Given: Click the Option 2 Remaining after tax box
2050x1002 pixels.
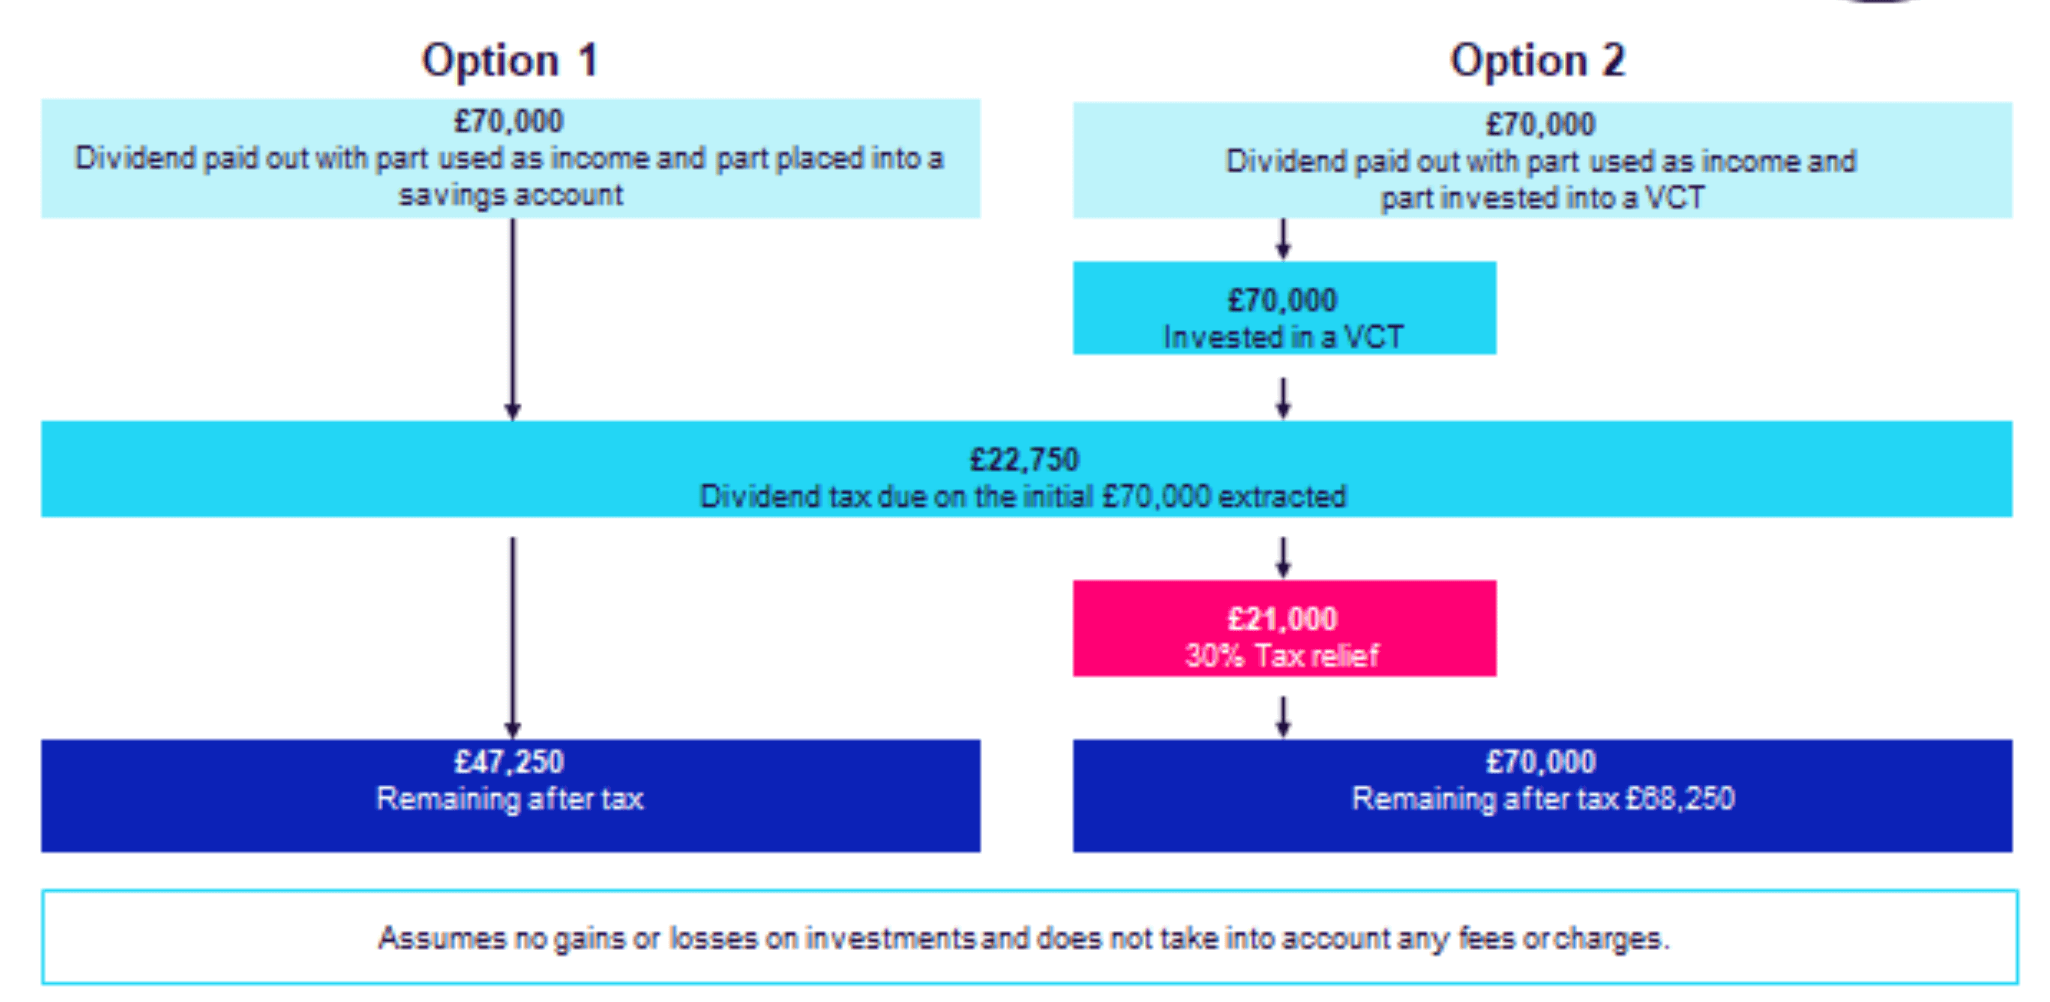Looking at the screenshot, I should click(1541, 796).
